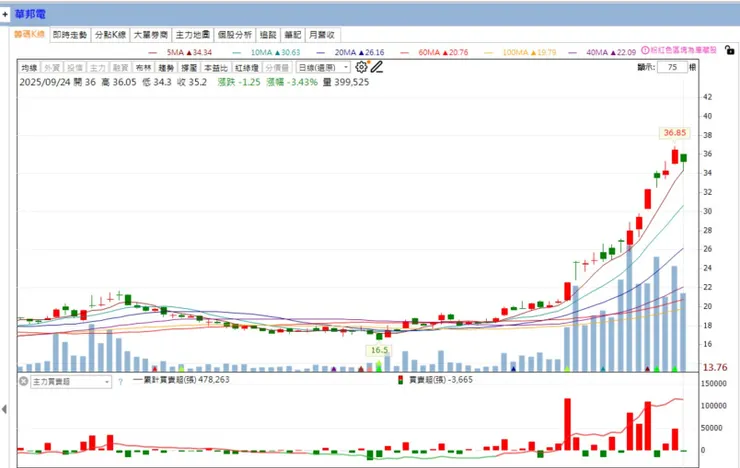This screenshot has width=740, height=468.
Task: Open the 日線(還原) period dropdown
Action: tap(323, 67)
